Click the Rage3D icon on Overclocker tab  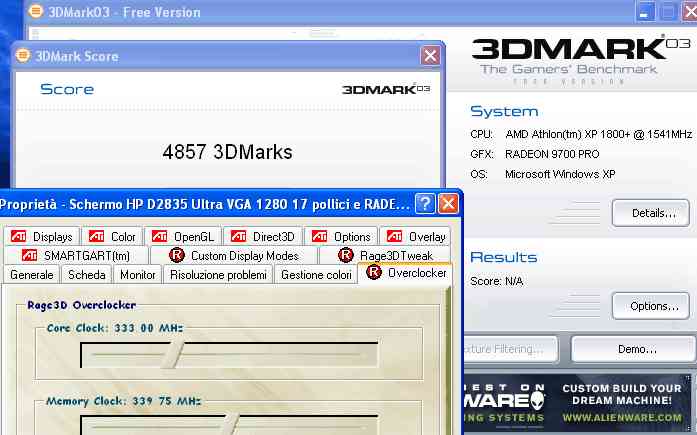[374, 272]
